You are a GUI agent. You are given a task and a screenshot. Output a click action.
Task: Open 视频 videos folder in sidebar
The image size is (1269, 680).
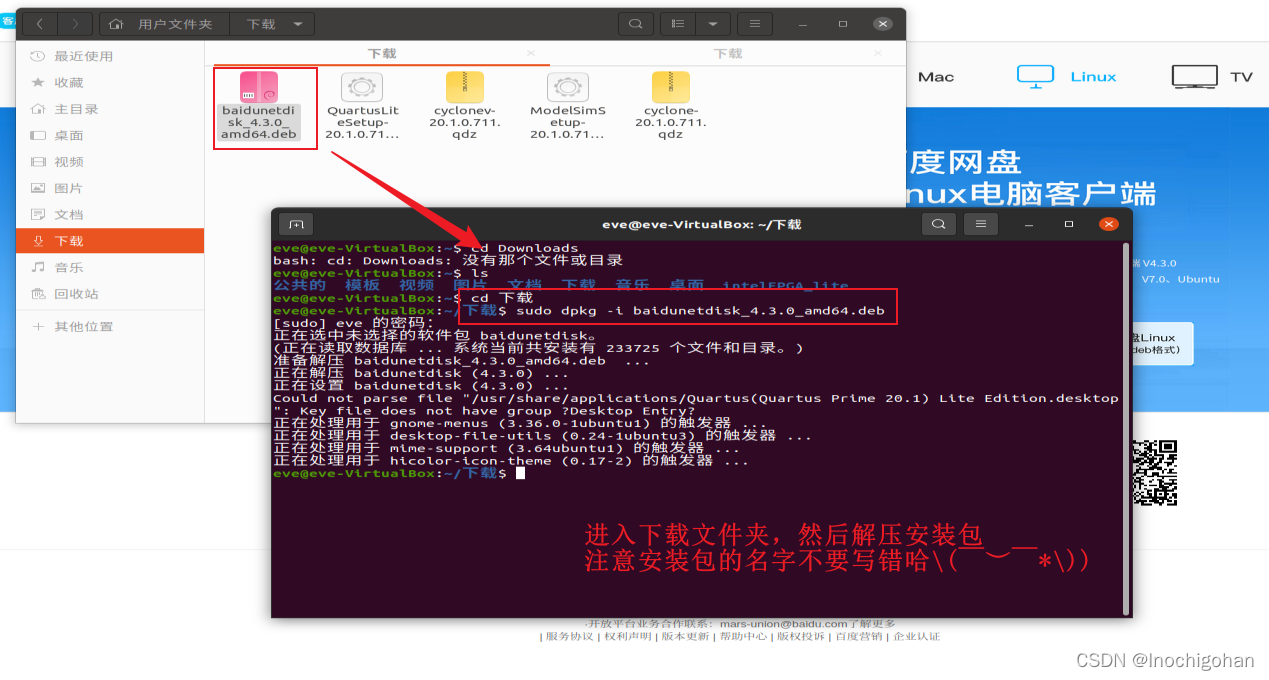[x=110, y=162]
